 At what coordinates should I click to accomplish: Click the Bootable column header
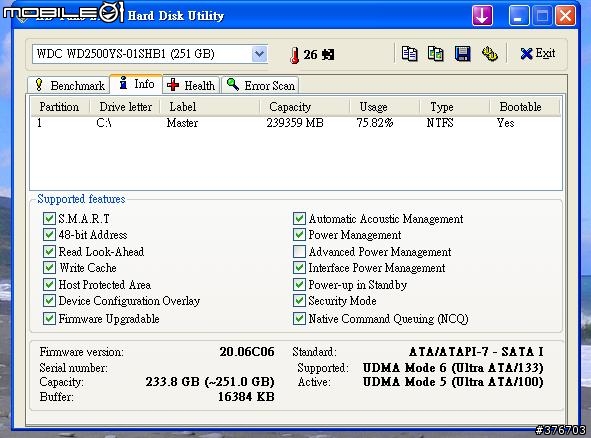tap(524, 107)
